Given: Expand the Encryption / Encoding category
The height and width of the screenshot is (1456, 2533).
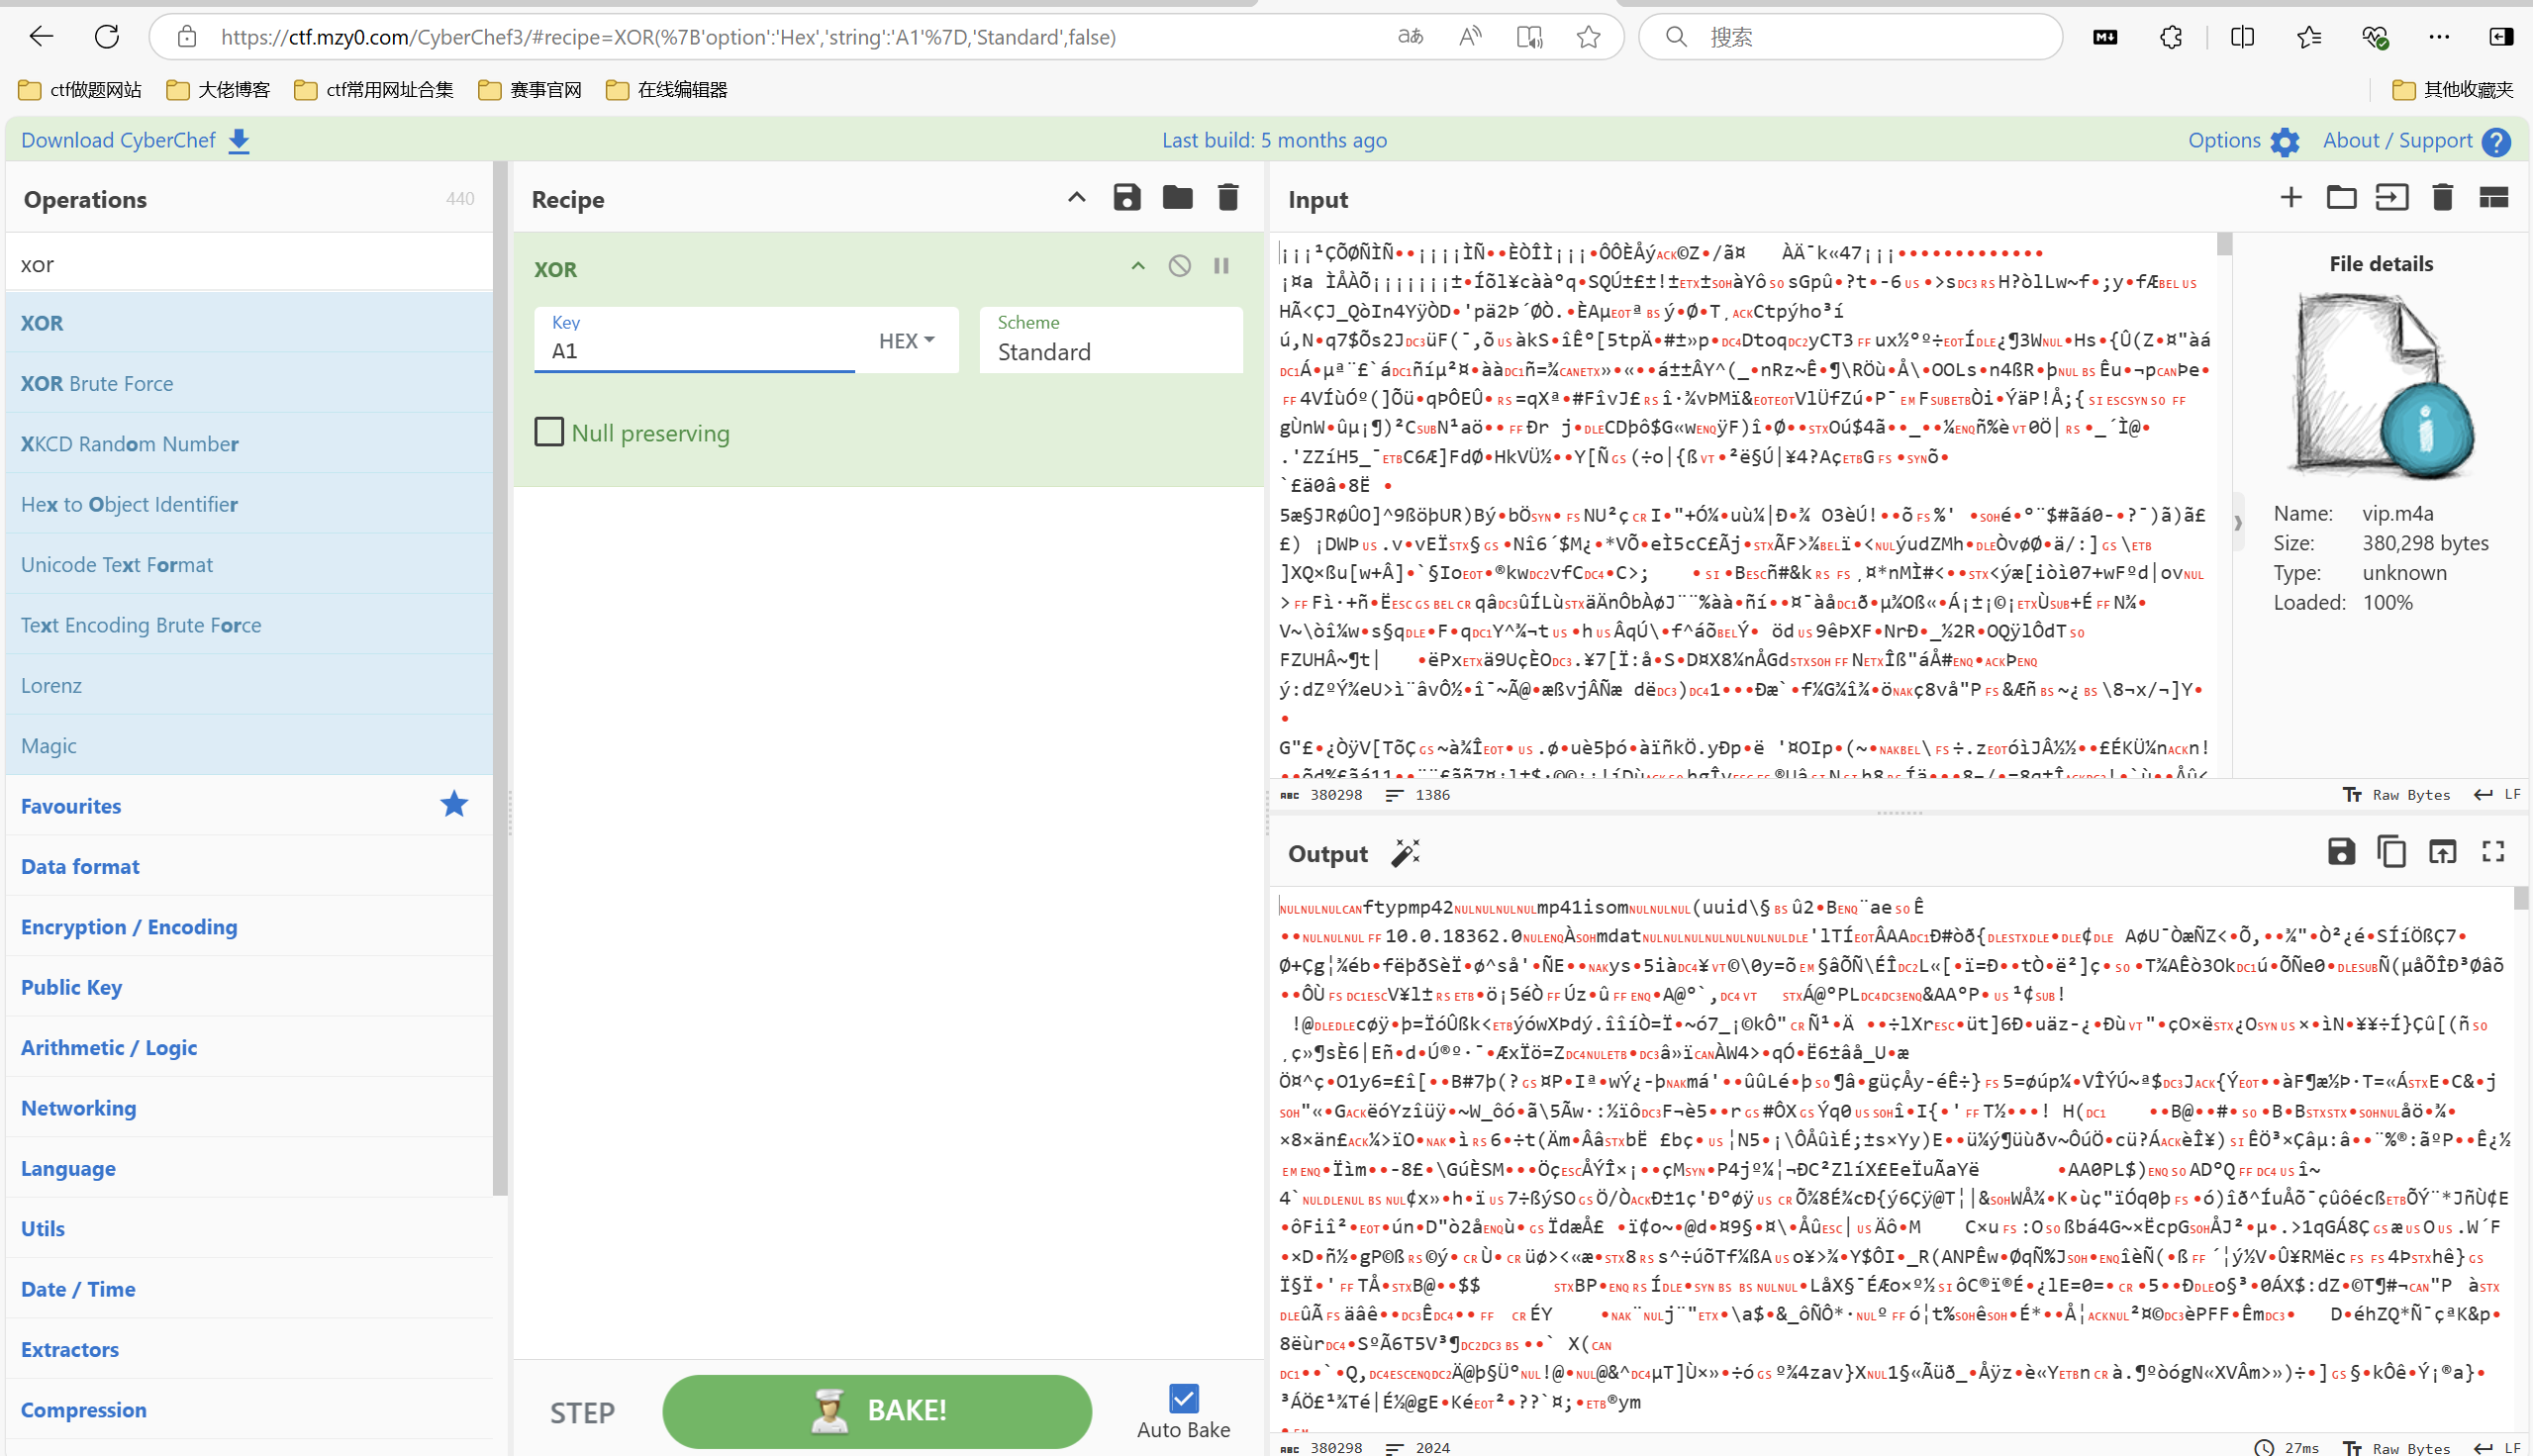Looking at the screenshot, I should 250,927.
